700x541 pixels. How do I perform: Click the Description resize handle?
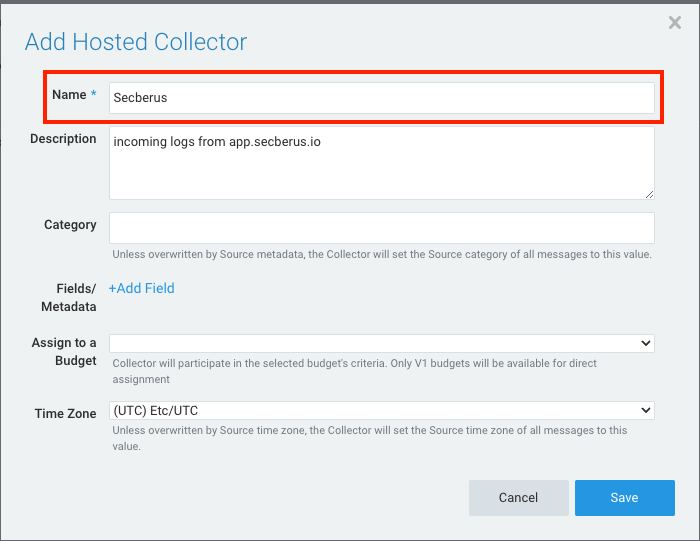pos(650,195)
